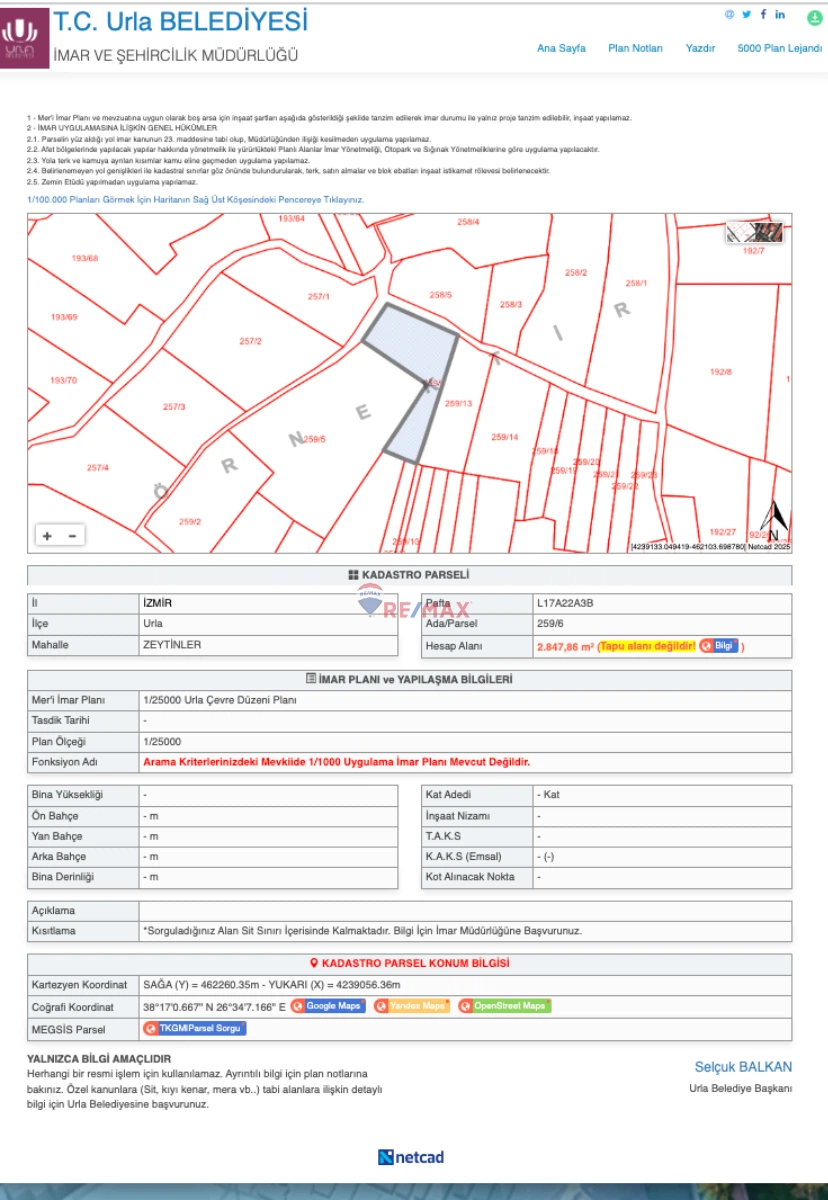Select parcel 193/68 on the map

tap(85, 258)
